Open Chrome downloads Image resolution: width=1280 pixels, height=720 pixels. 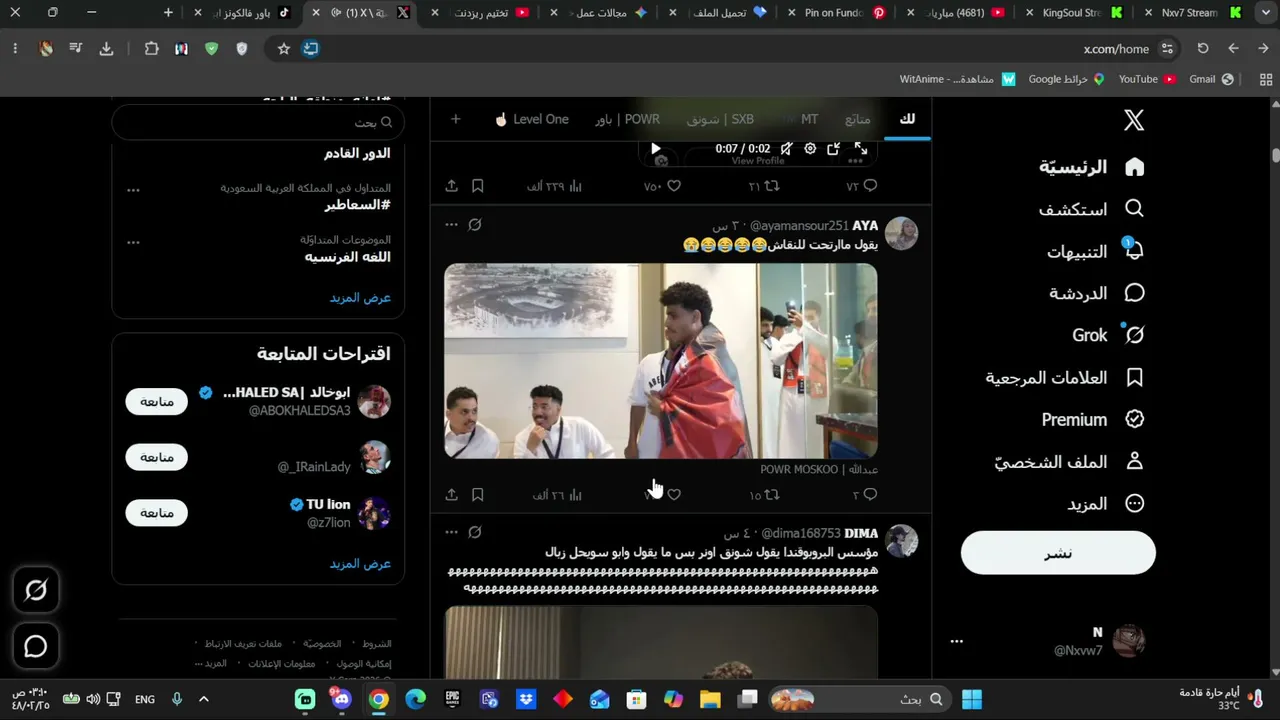pos(107,48)
